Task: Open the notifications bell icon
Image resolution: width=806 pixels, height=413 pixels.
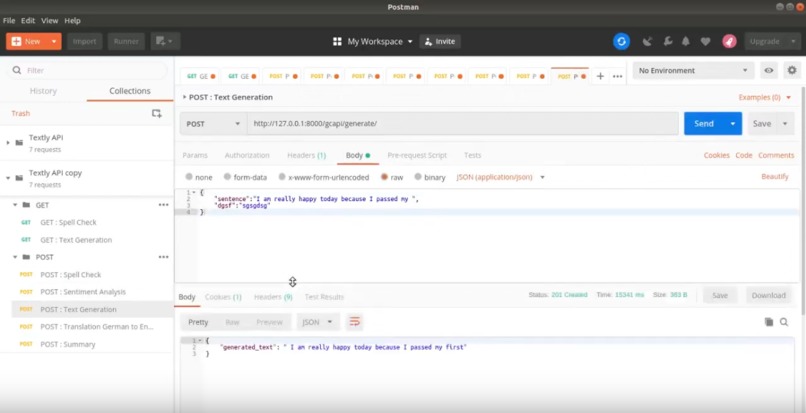Action: [x=686, y=42]
